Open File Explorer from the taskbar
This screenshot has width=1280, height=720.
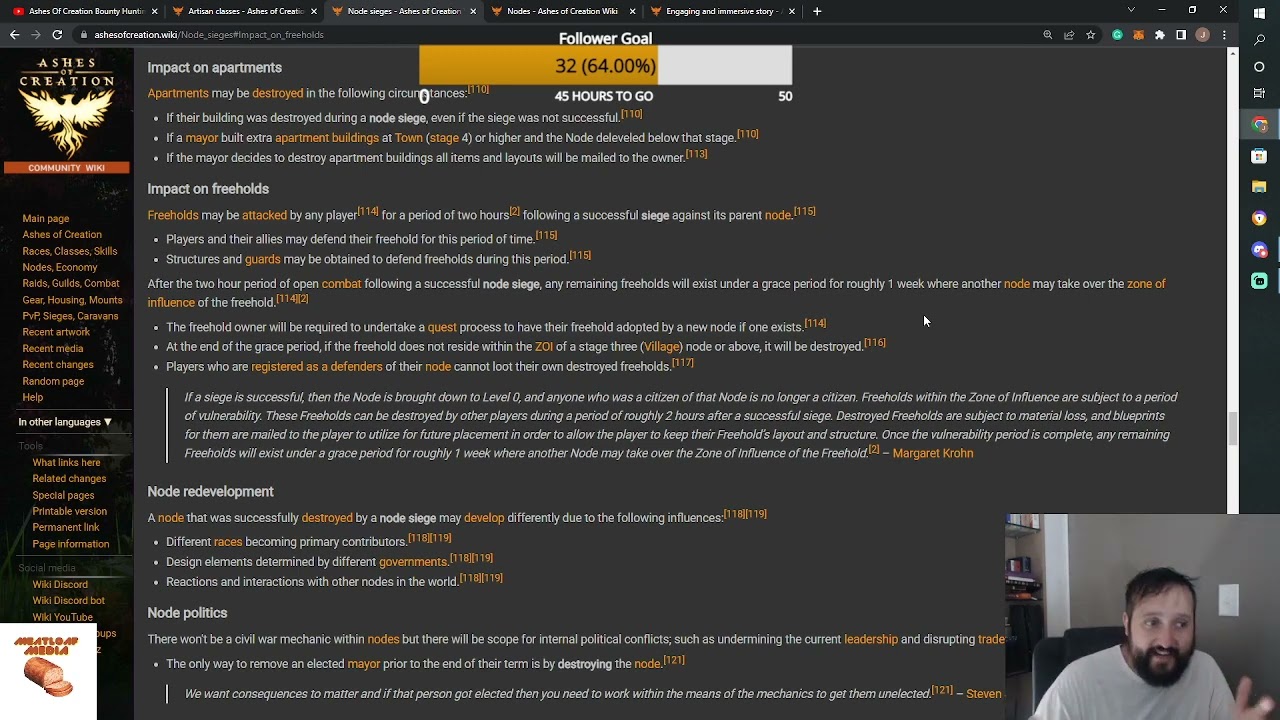pos(1259,187)
